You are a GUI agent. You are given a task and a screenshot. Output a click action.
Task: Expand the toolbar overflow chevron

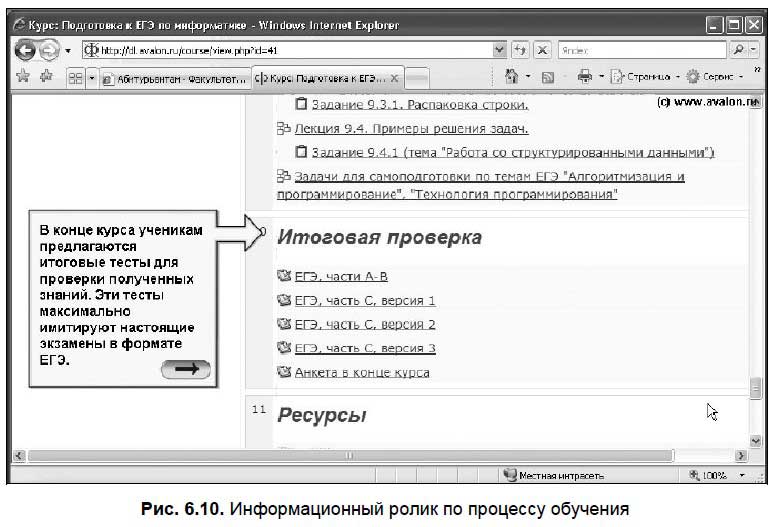(x=757, y=70)
